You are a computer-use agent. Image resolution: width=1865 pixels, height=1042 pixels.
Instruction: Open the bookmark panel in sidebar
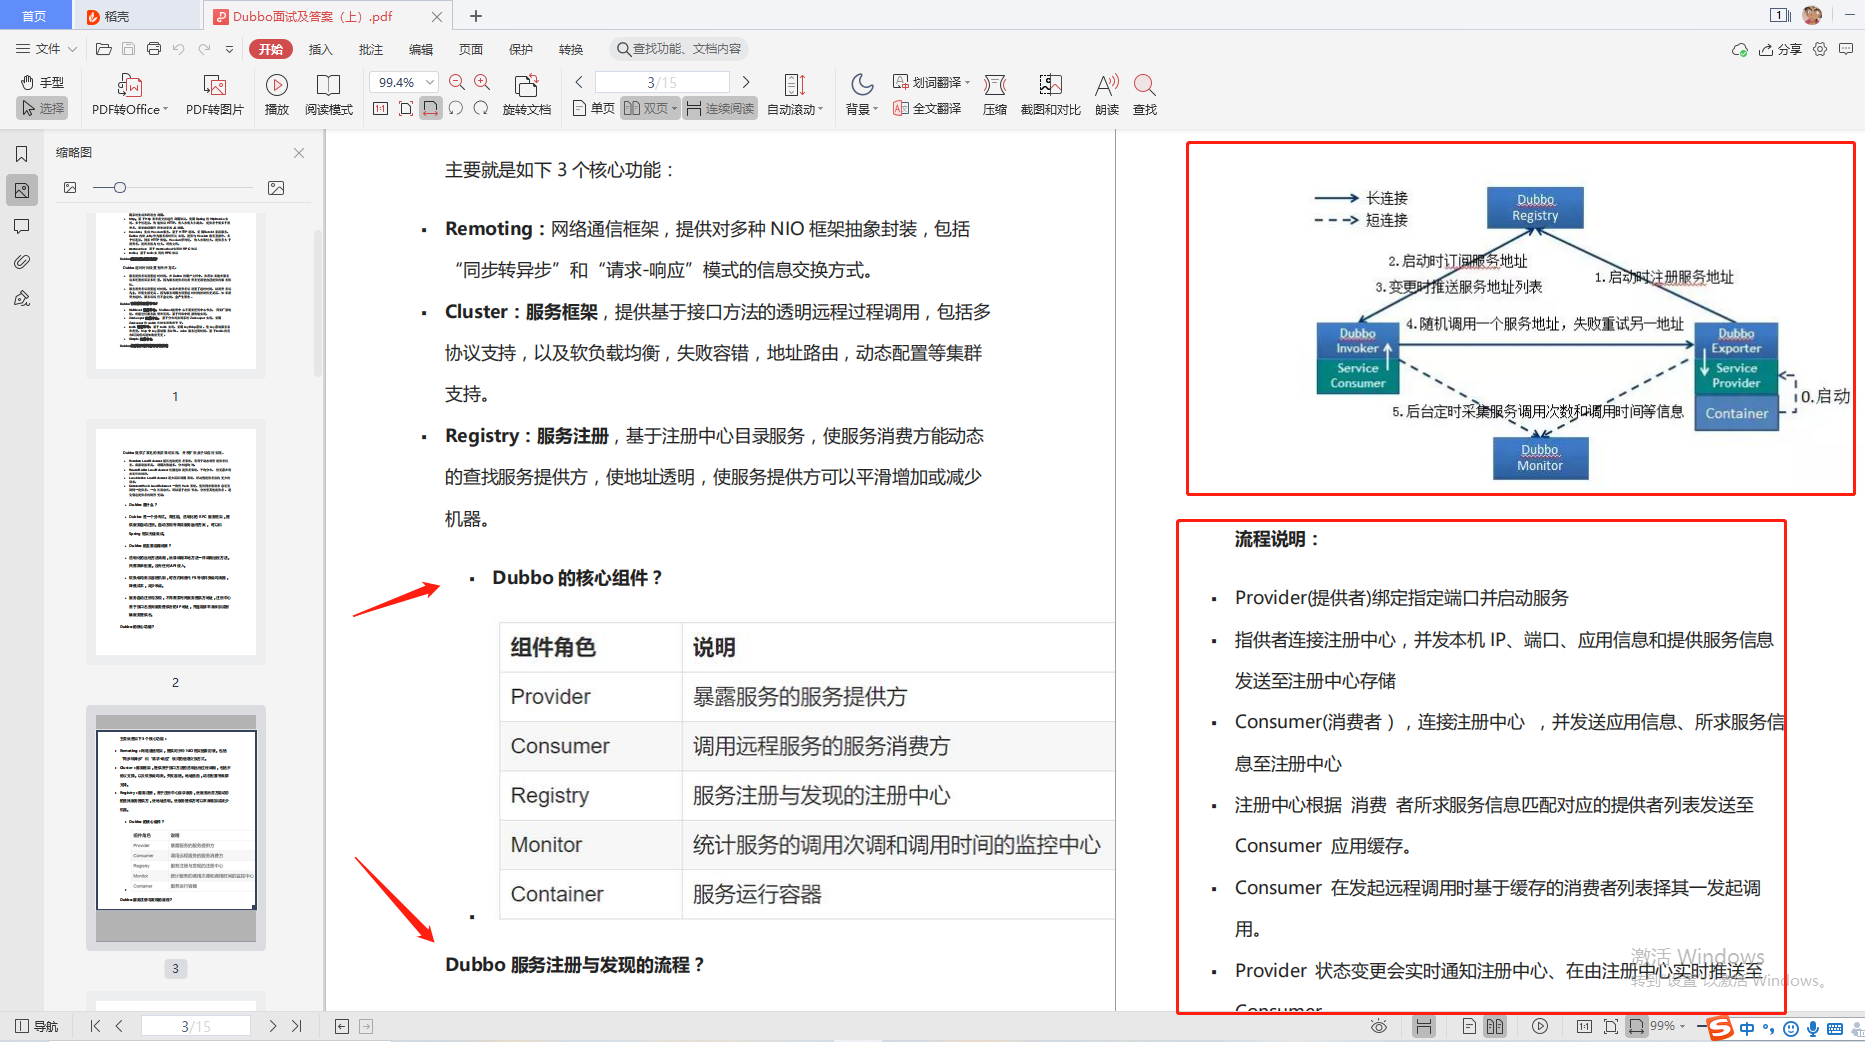pyautogui.click(x=21, y=154)
